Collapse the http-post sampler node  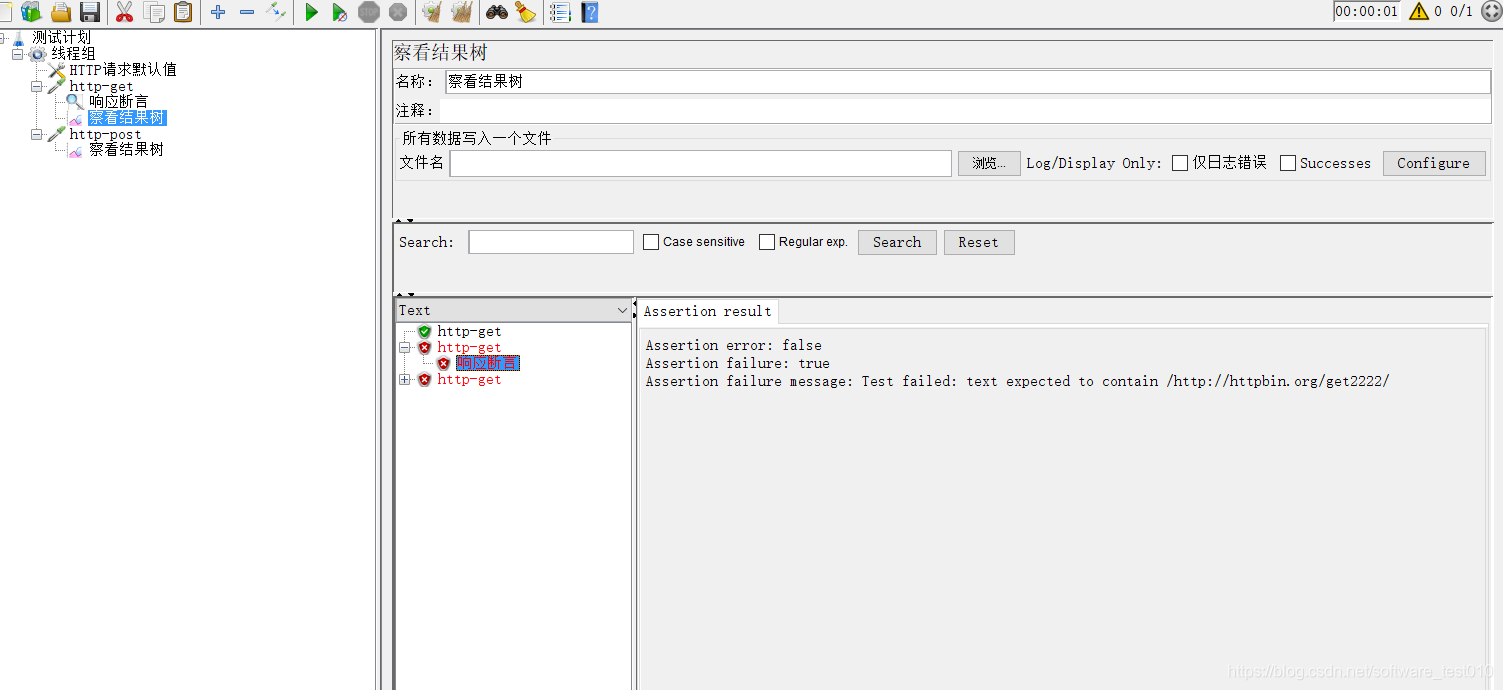[37, 134]
